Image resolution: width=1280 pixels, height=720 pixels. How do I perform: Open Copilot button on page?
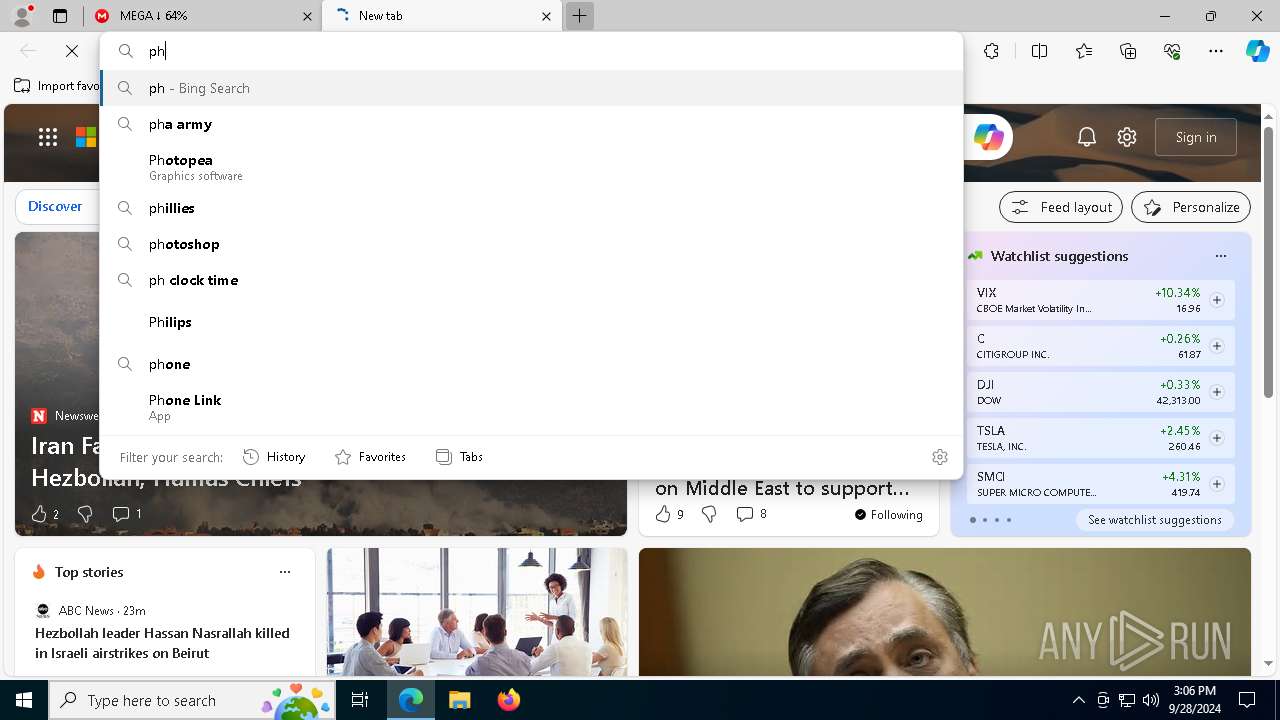pos(988,137)
